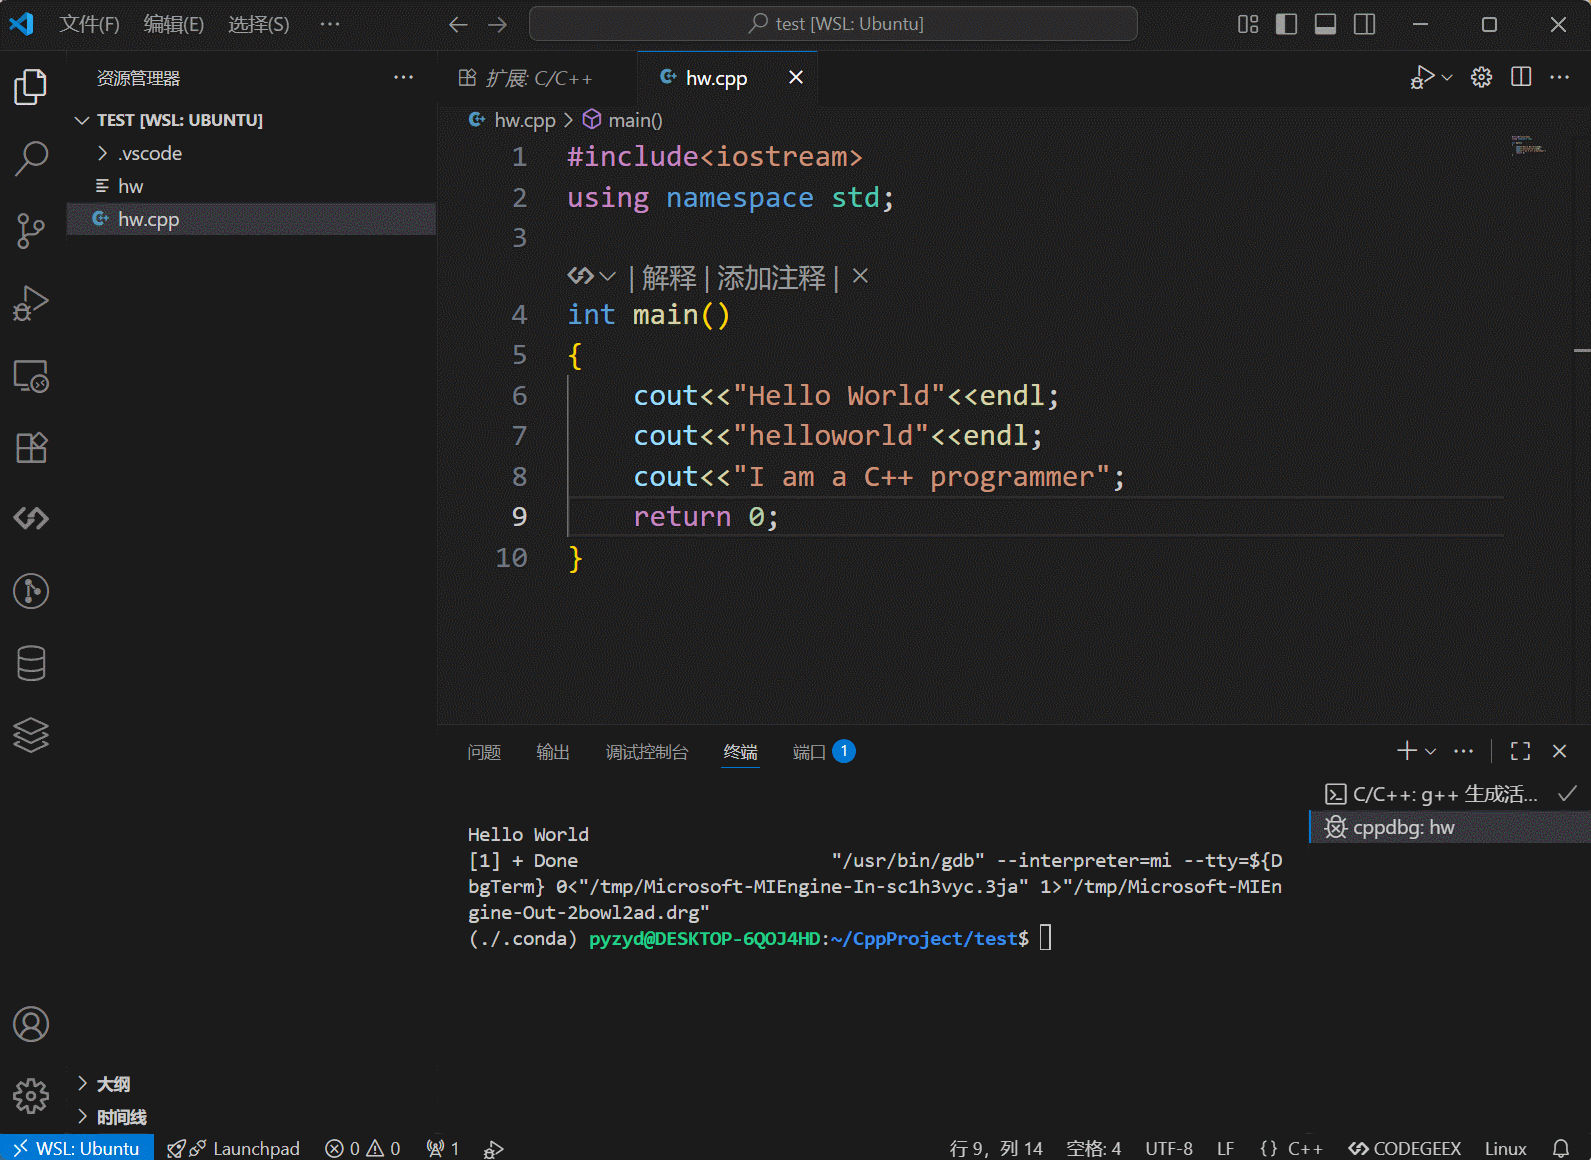
Task: Click the editor settings gear icon
Action: coord(1482,77)
